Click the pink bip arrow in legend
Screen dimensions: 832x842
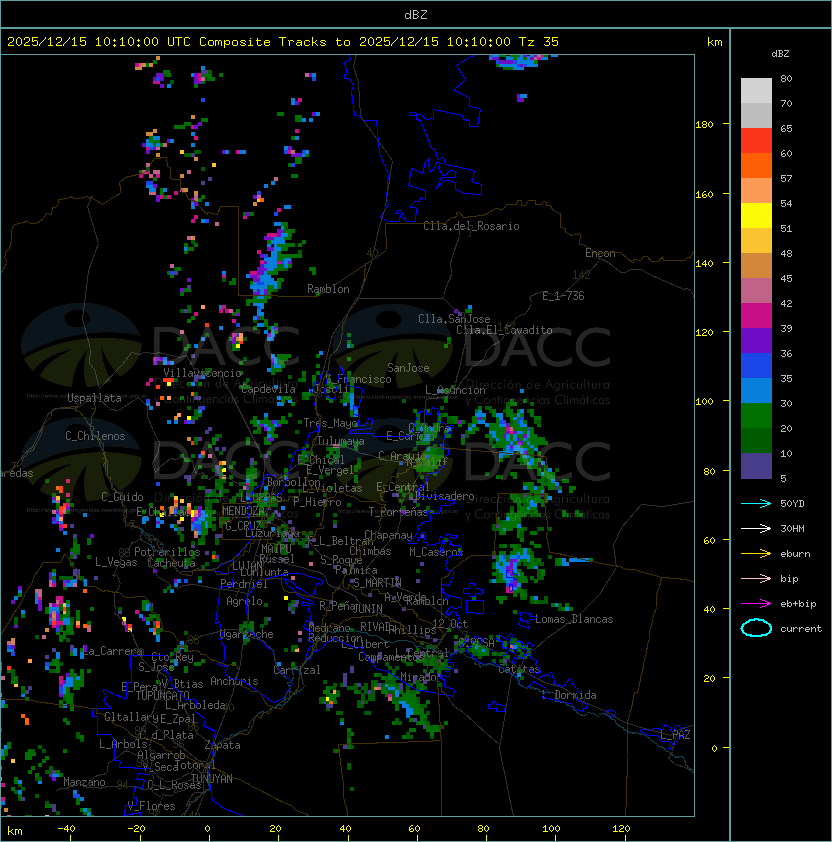click(756, 578)
